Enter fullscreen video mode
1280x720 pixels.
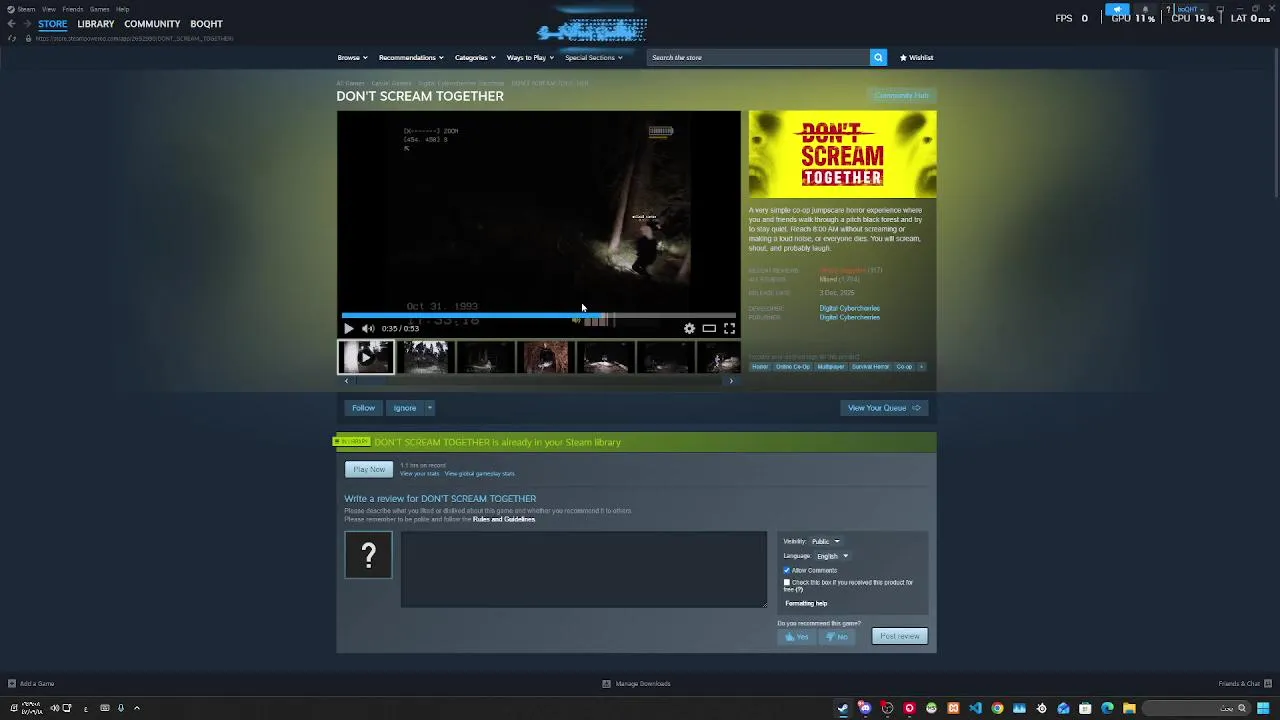(x=729, y=328)
